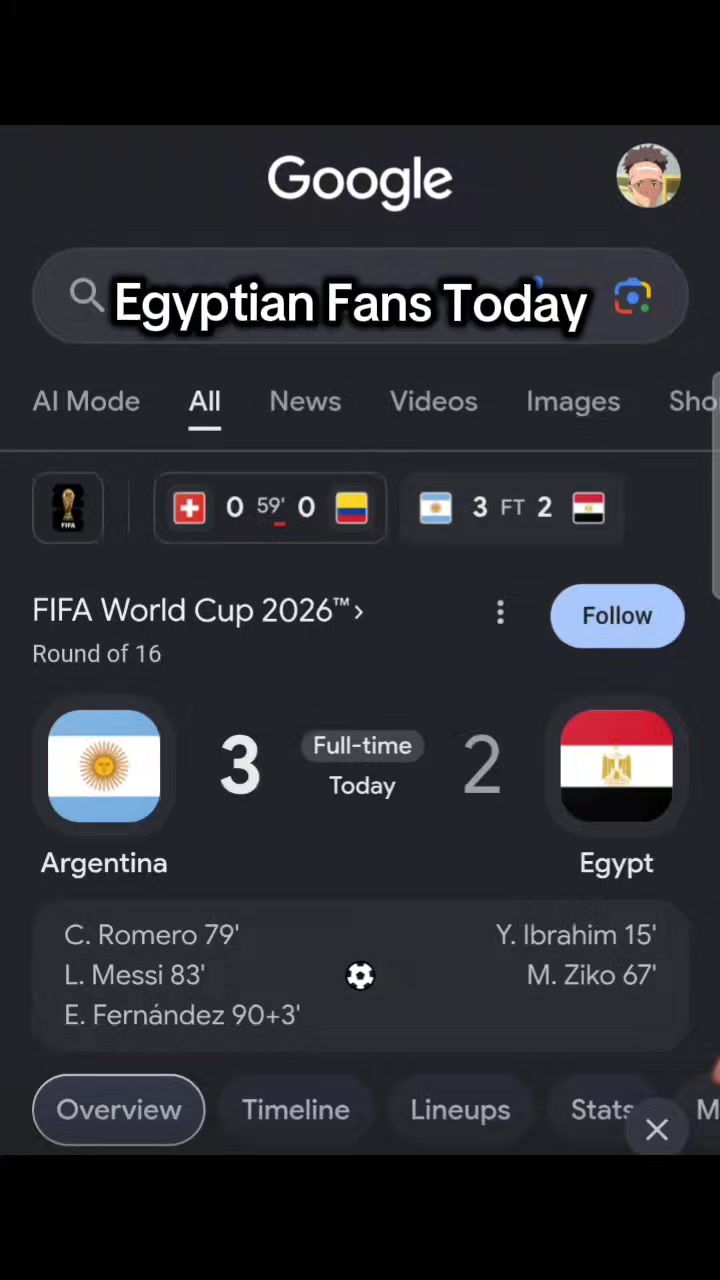Open the Lineups match tab
This screenshot has height=1280, width=720.
coord(460,1110)
